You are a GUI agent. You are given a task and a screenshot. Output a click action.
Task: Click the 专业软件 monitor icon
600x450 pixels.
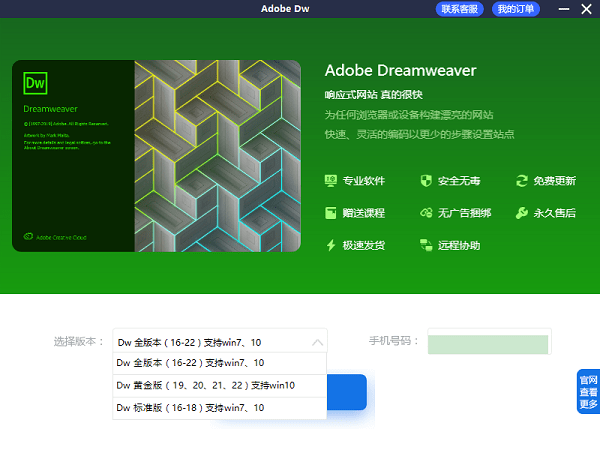(x=331, y=181)
